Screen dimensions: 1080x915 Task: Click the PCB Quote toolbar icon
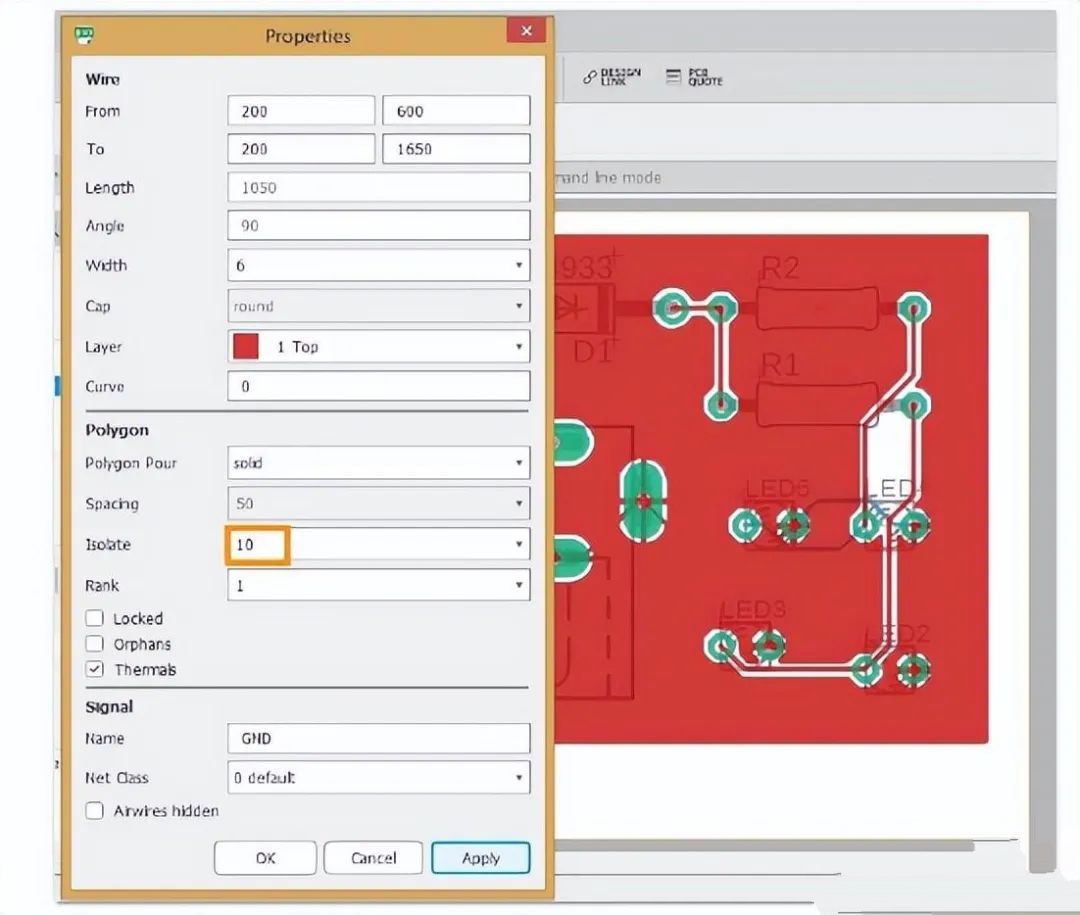[x=693, y=77]
